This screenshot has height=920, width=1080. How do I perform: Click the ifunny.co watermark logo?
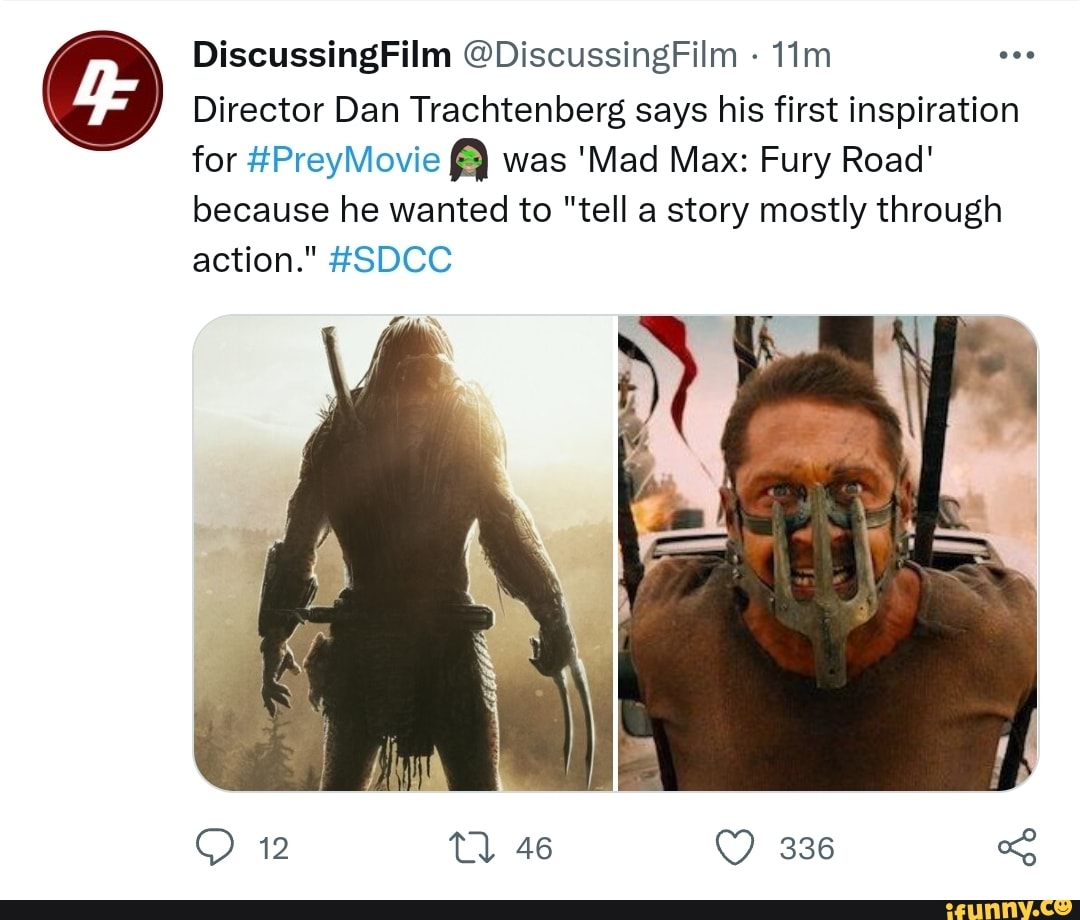1008,908
